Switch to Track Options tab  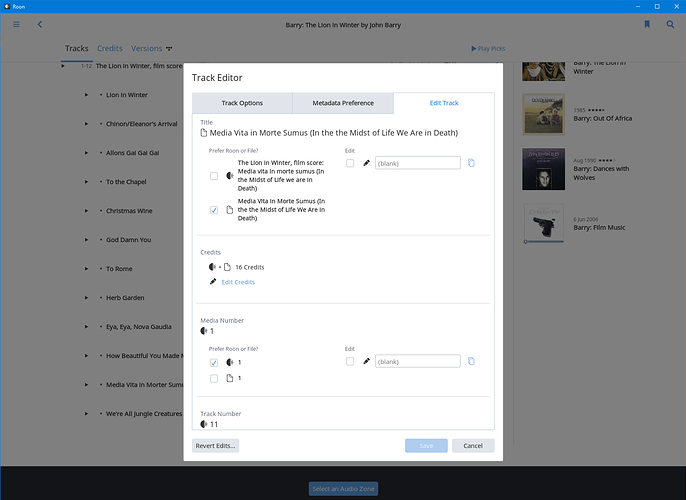click(x=242, y=103)
